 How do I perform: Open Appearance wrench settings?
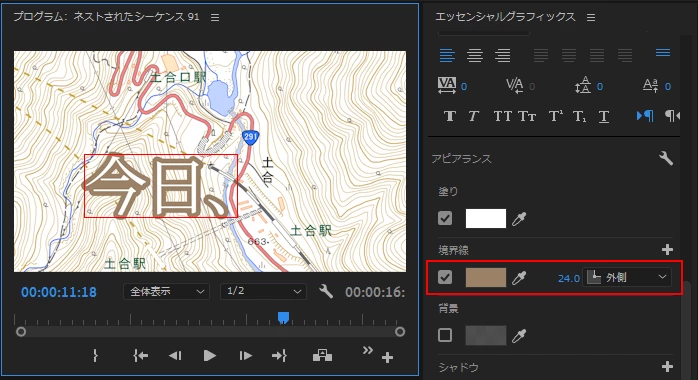coord(666,158)
